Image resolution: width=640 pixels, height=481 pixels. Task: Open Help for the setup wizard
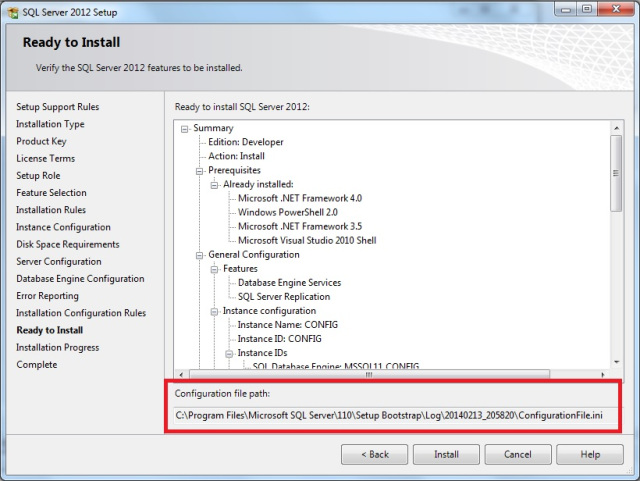pos(590,454)
